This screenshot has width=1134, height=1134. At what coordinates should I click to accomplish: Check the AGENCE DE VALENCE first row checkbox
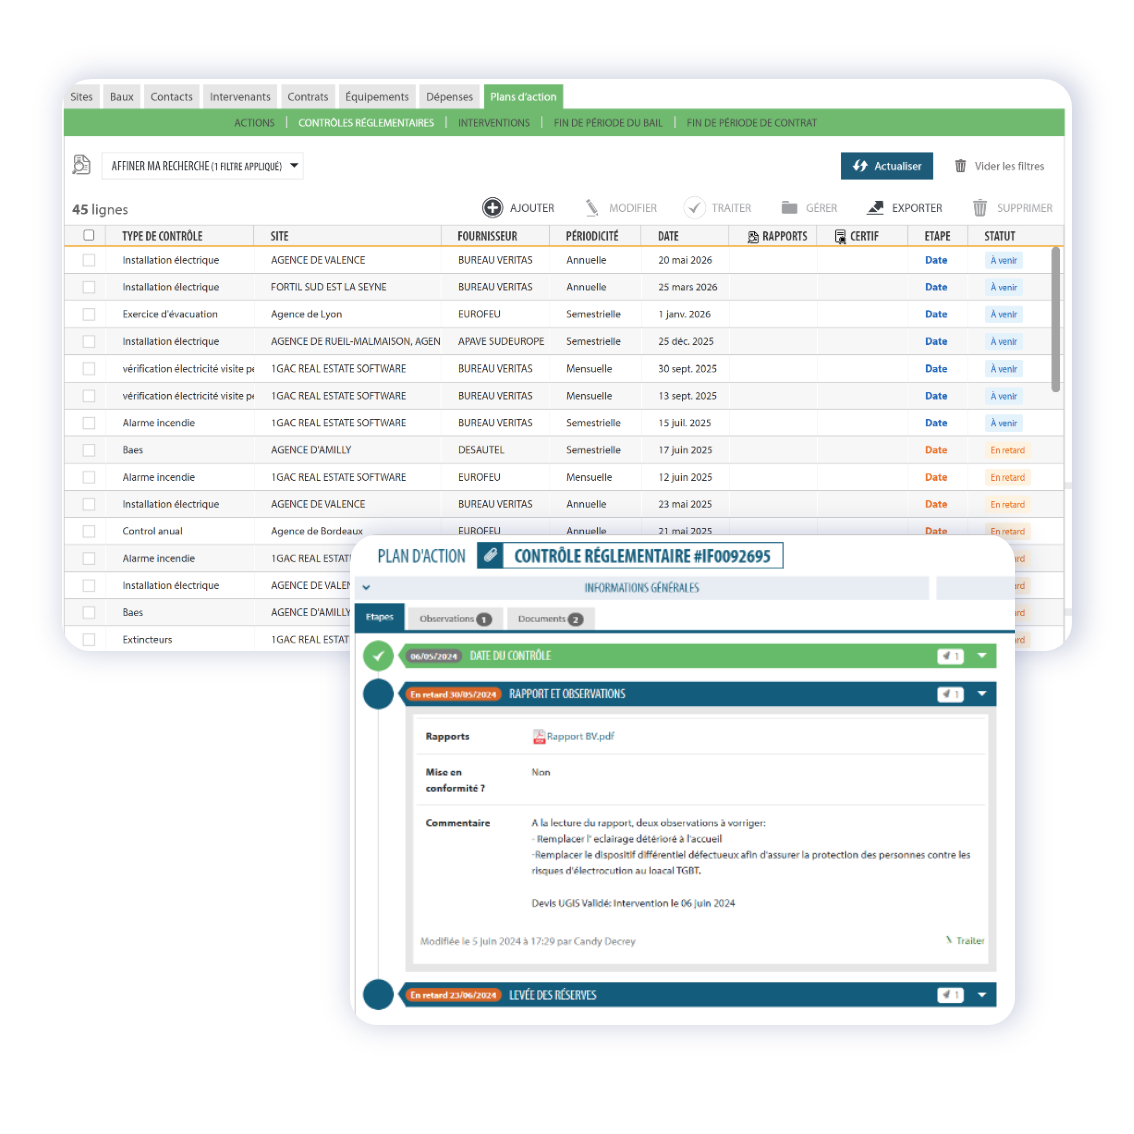tap(89, 260)
